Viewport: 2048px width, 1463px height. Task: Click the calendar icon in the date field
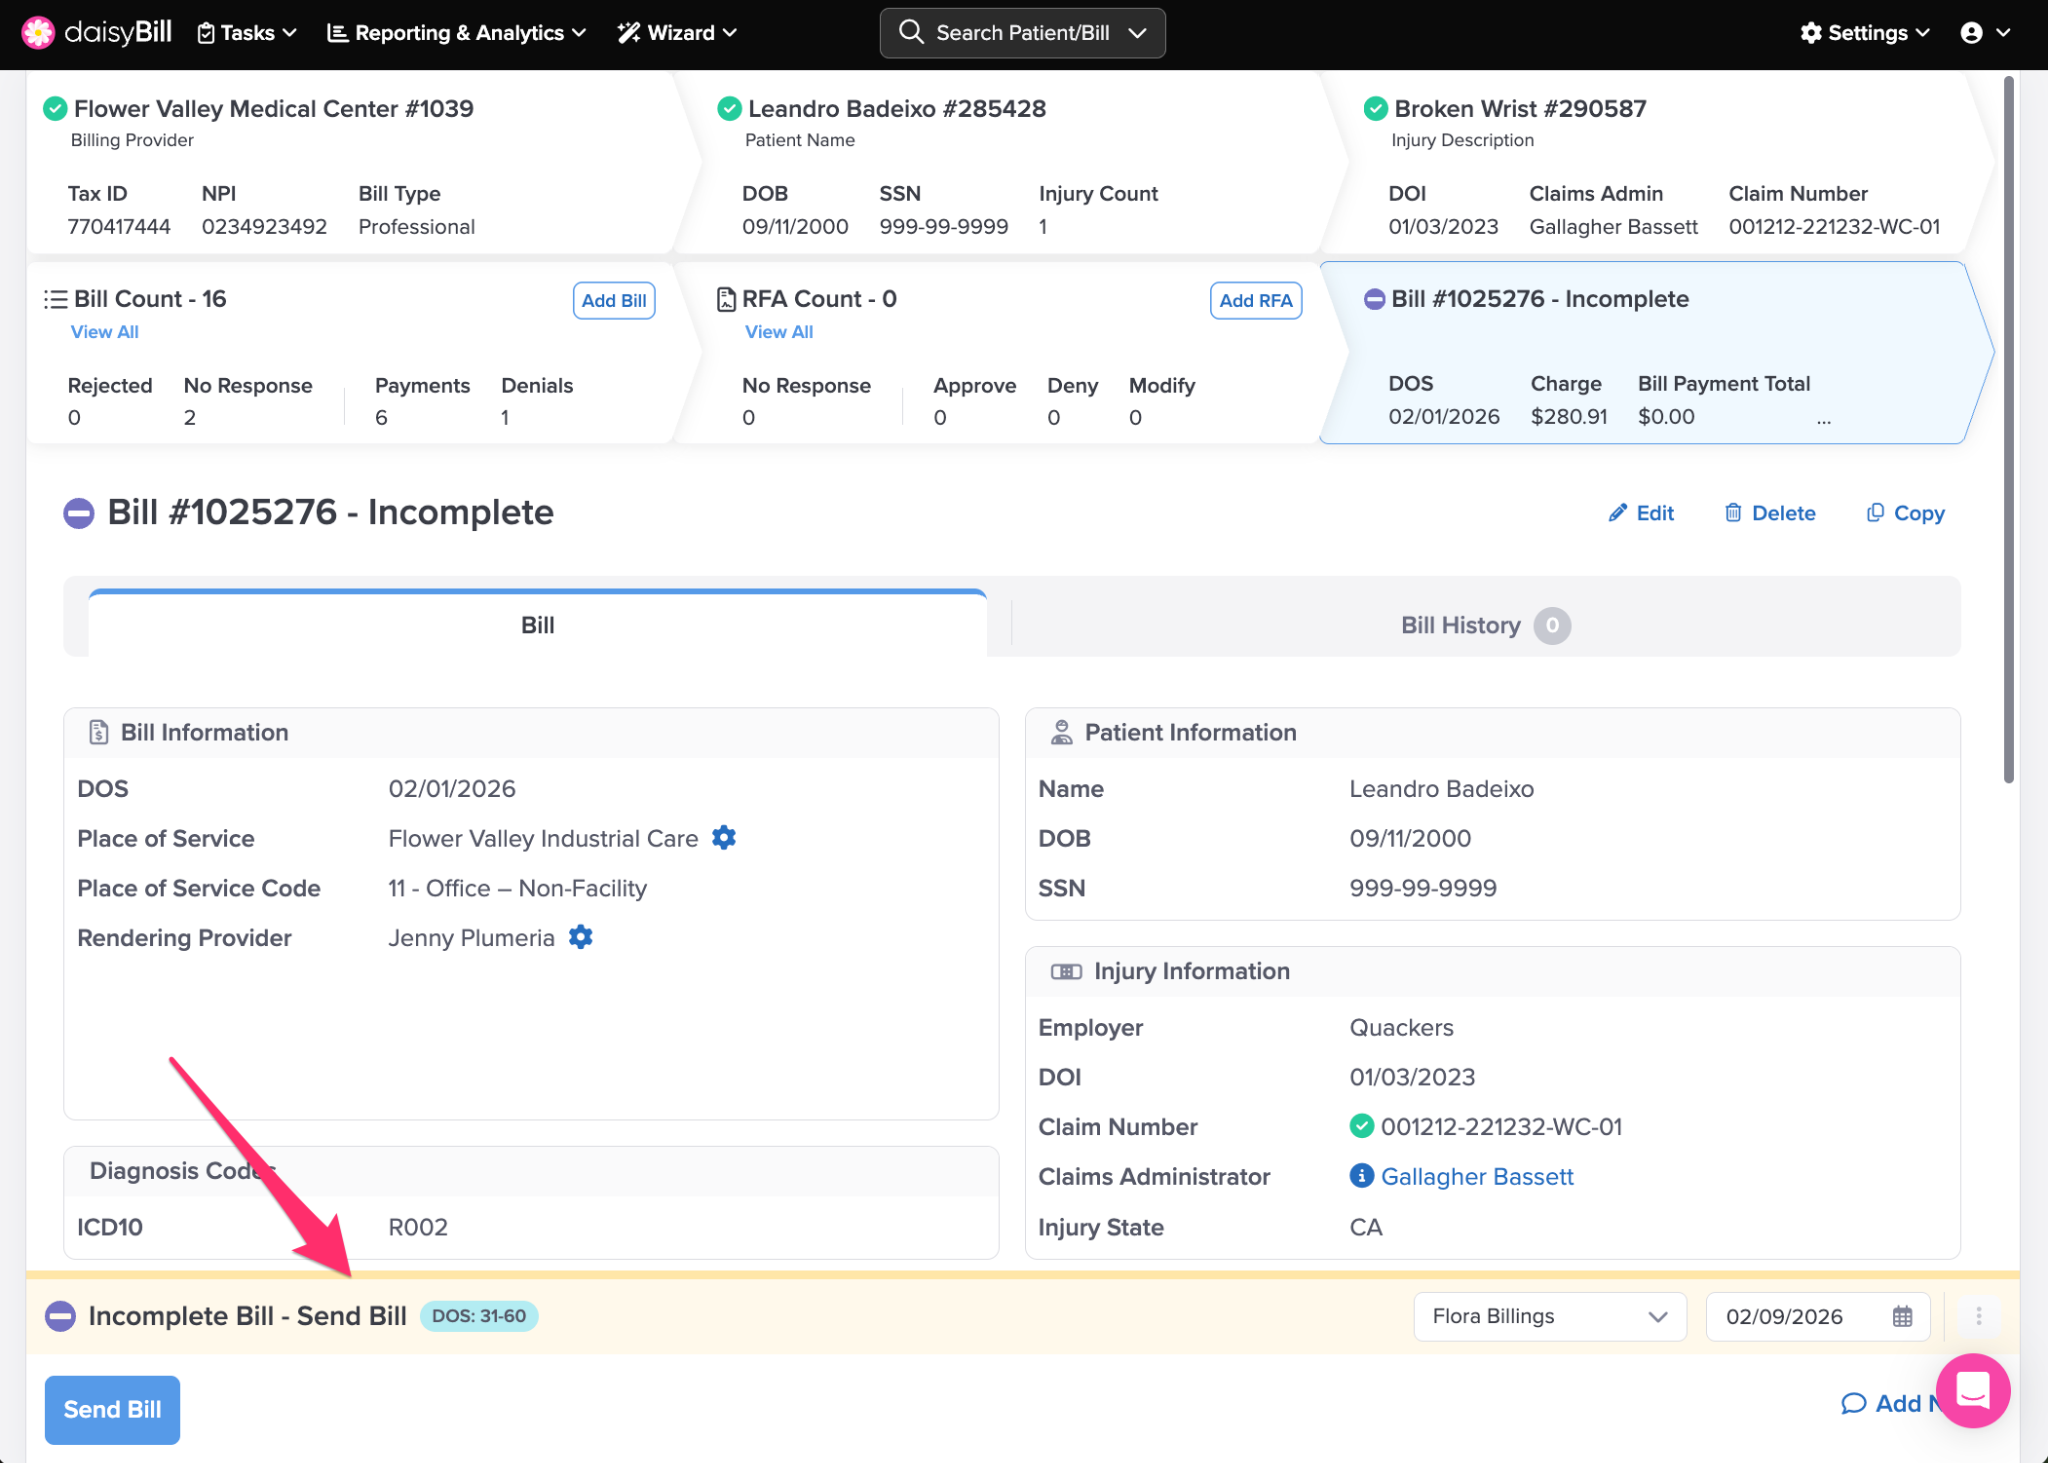click(1902, 1316)
